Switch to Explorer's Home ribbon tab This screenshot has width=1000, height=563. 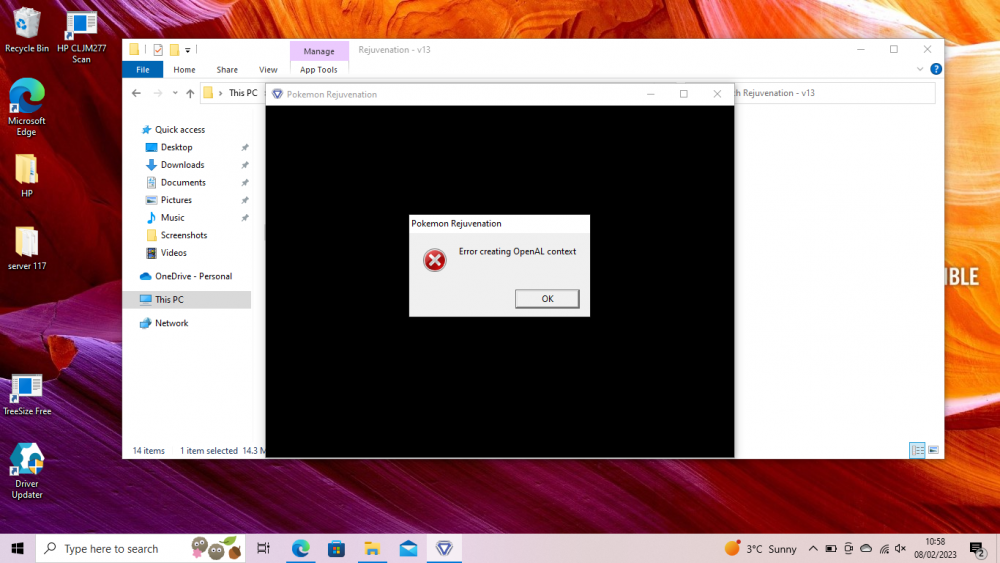[x=184, y=69]
